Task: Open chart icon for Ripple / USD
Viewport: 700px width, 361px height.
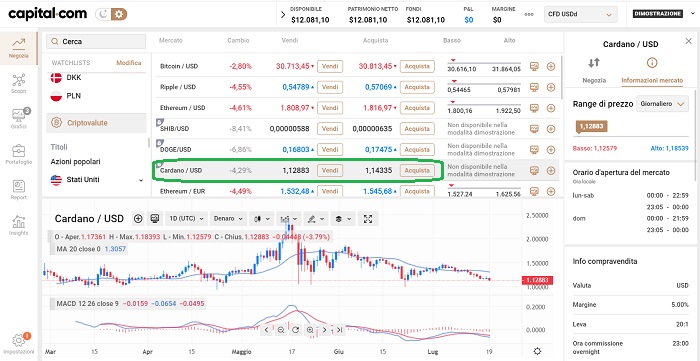Action: click(x=534, y=87)
